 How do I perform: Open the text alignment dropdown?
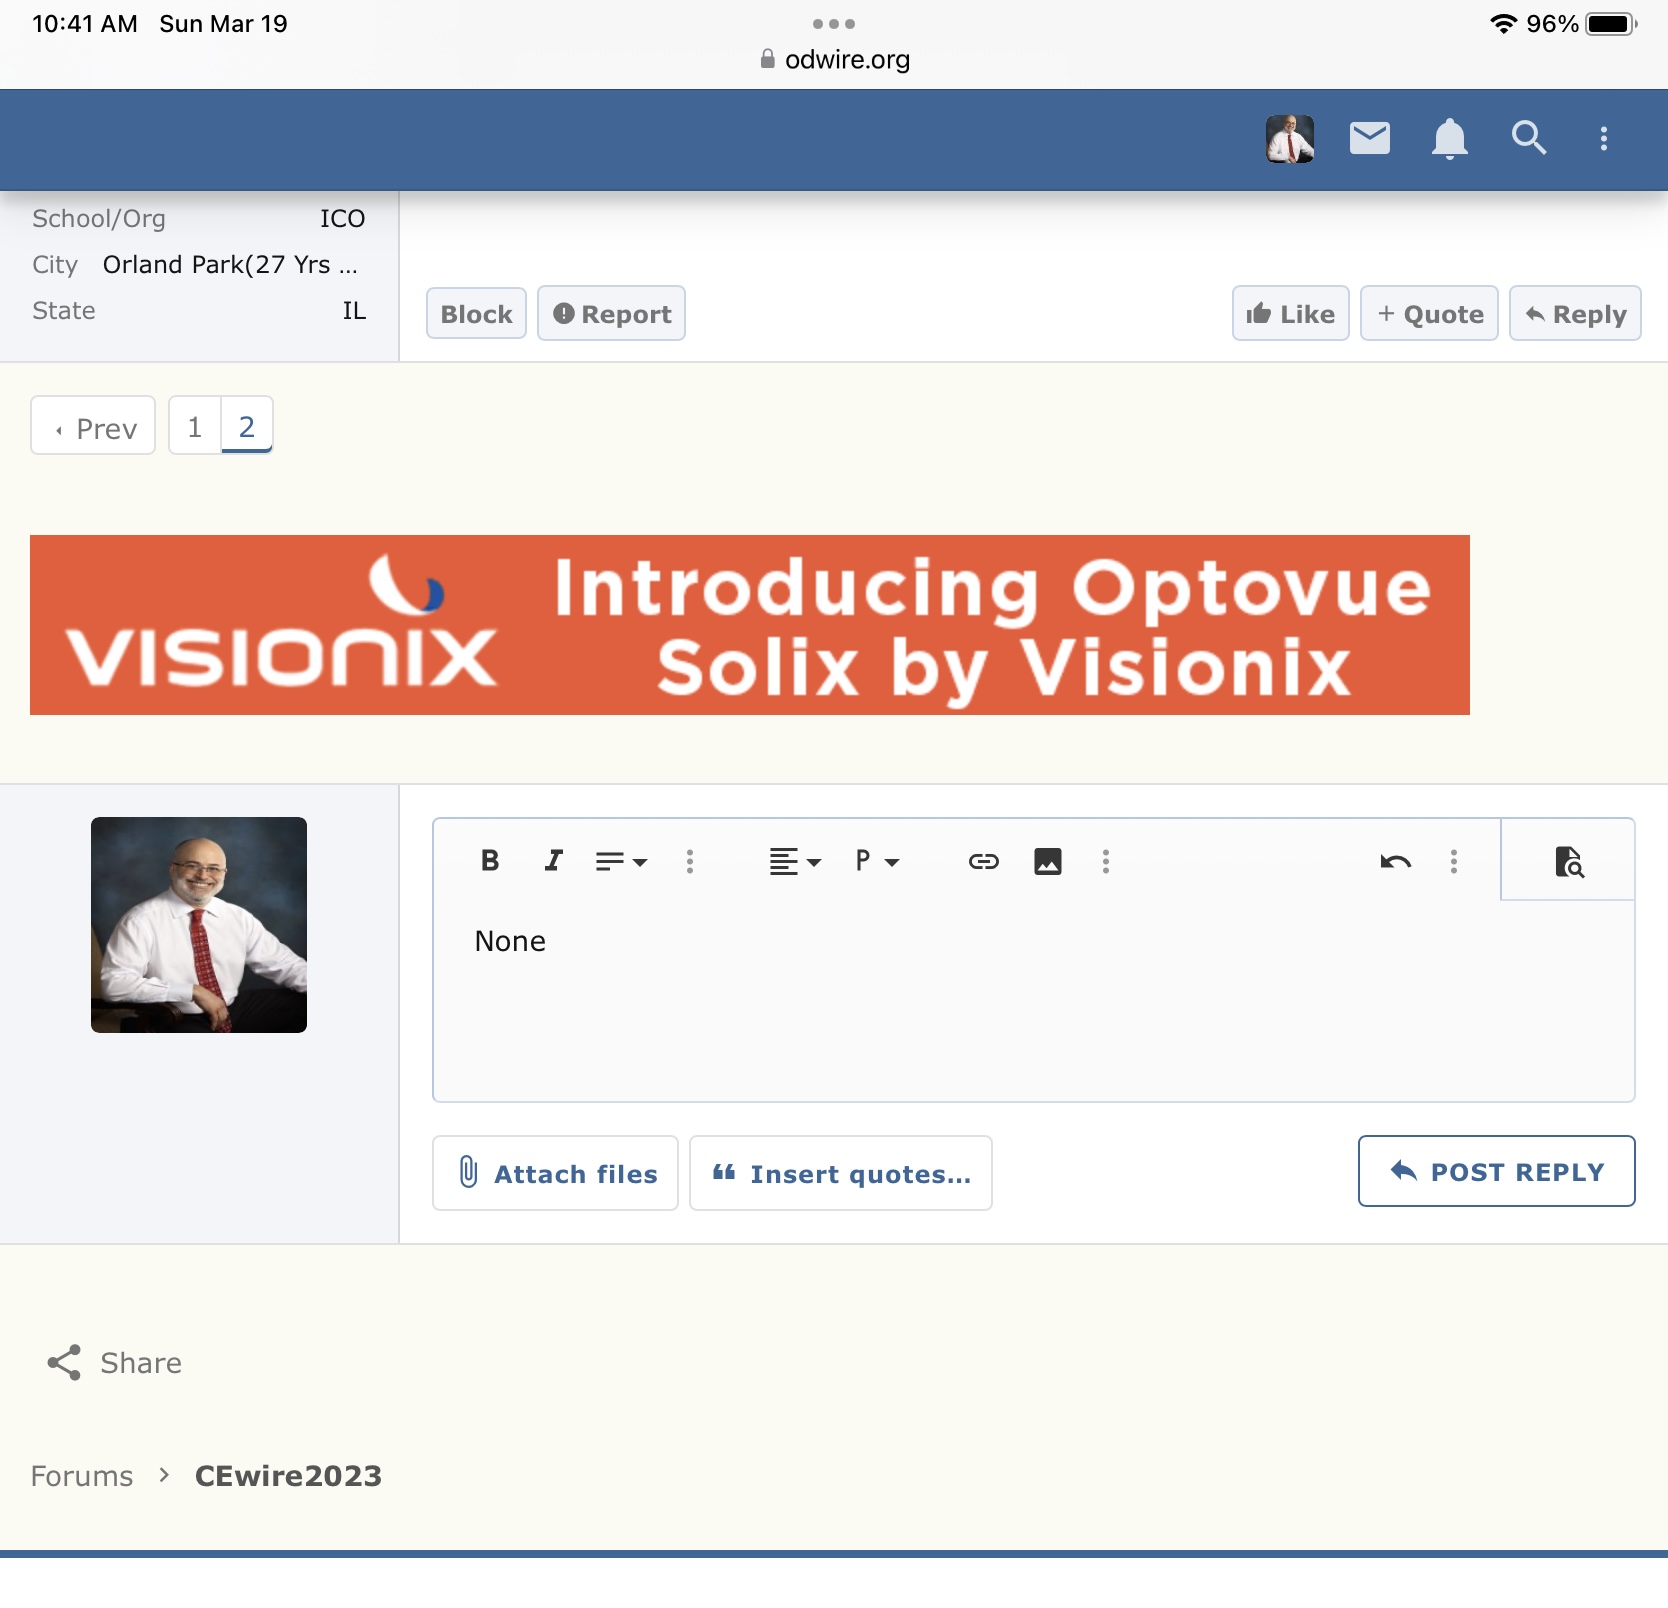pyautogui.click(x=795, y=861)
